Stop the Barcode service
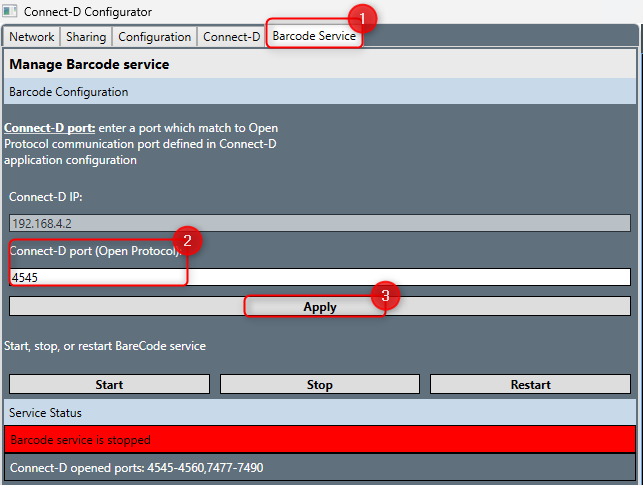643x485 pixels. click(320, 384)
